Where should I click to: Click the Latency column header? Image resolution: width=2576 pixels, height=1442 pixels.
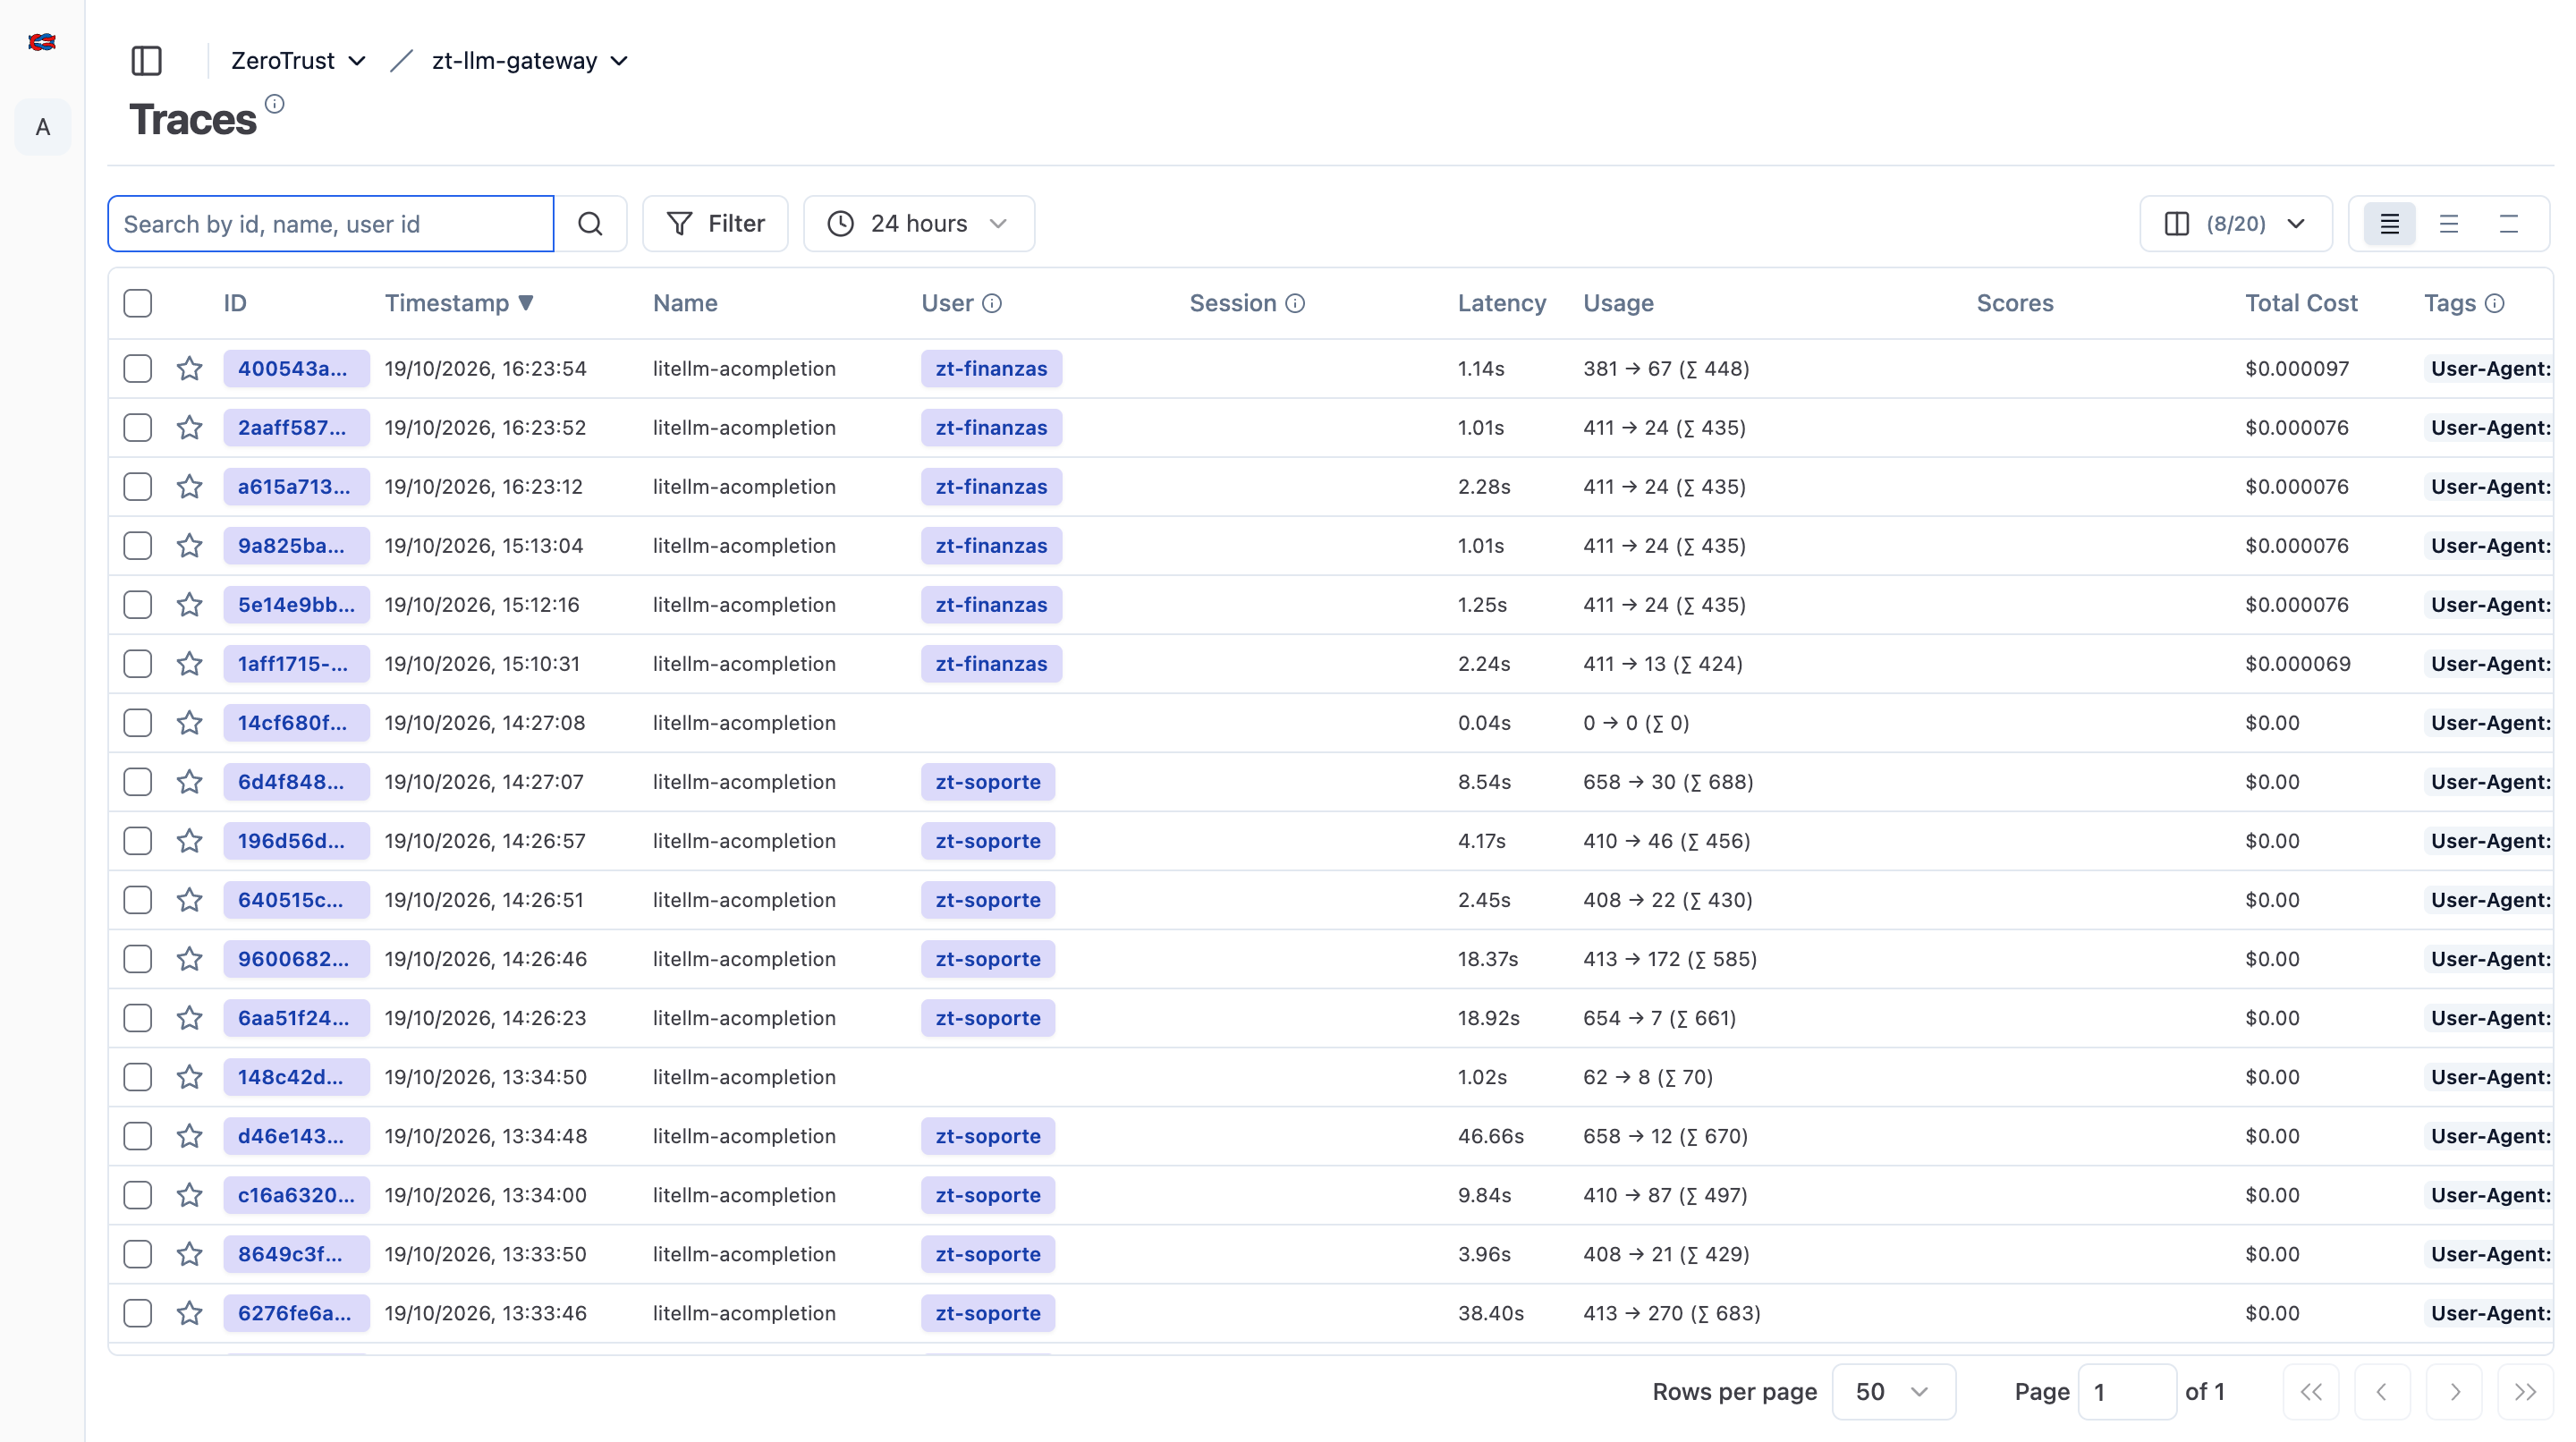1501,304
